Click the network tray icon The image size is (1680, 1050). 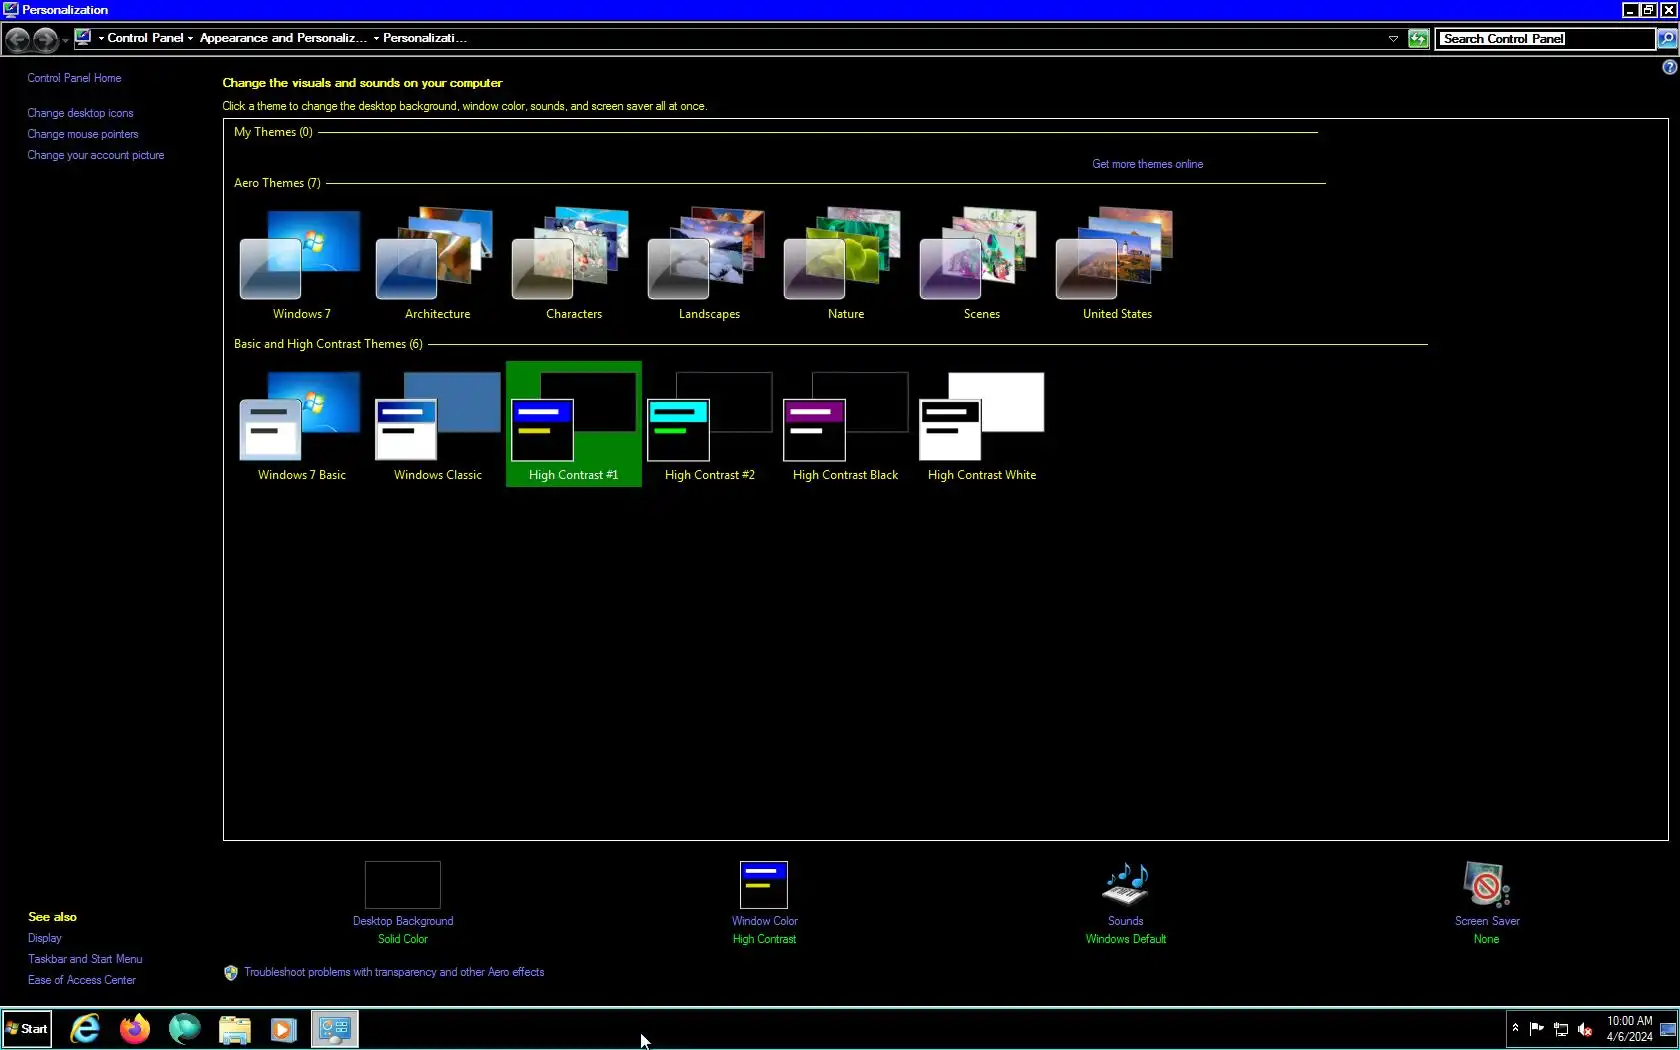[1561, 1029]
